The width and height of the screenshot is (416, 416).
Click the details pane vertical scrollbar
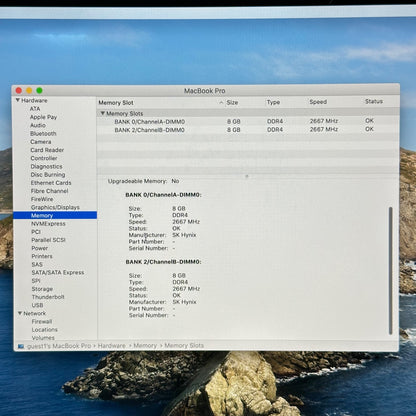(390, 270)
